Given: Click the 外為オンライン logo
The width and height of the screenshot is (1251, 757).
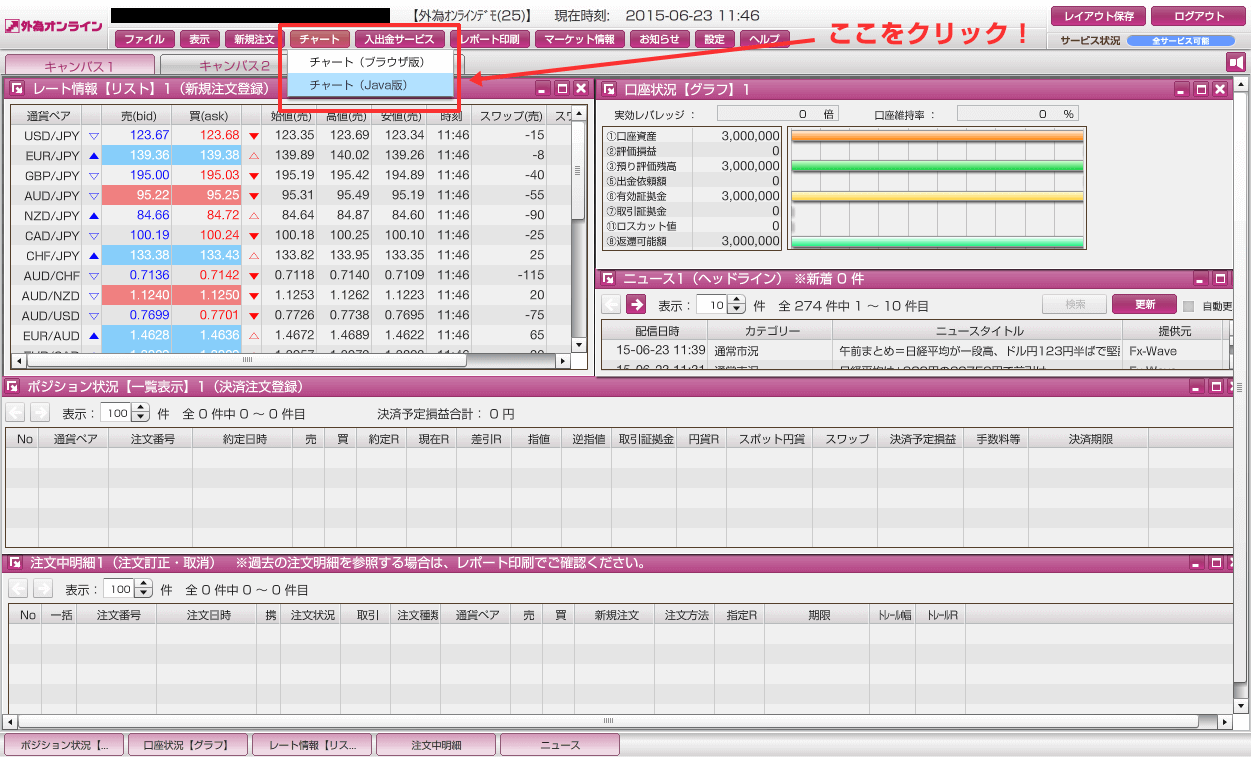Looking at the screenshot, I should tap(54, 27).
